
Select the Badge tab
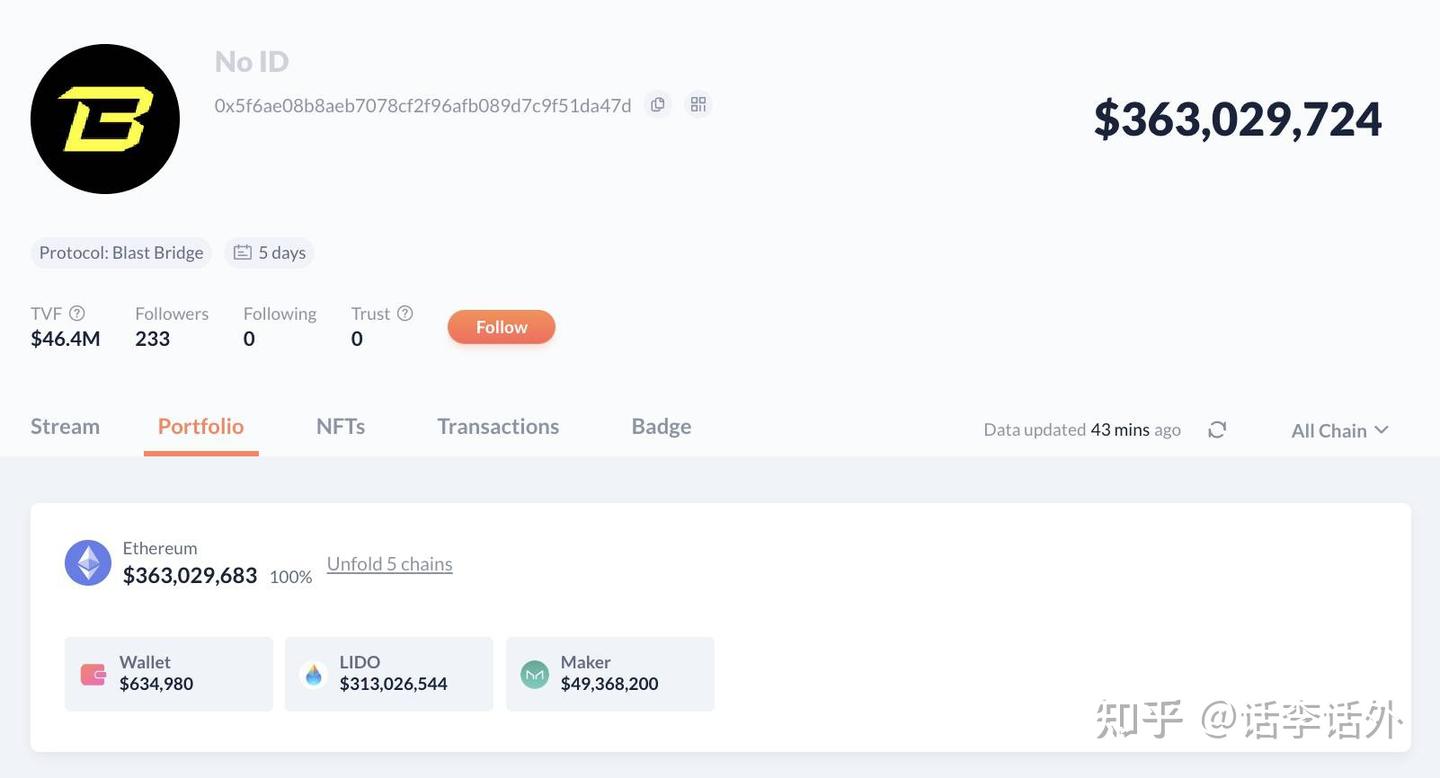(x=661, y=426)
